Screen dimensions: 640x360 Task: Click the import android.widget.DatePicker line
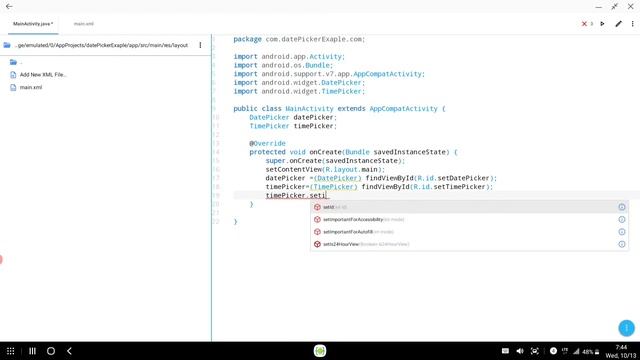299,82
